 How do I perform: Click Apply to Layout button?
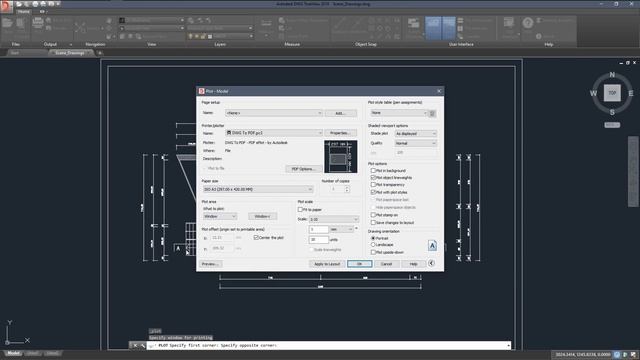coord(327,264)
